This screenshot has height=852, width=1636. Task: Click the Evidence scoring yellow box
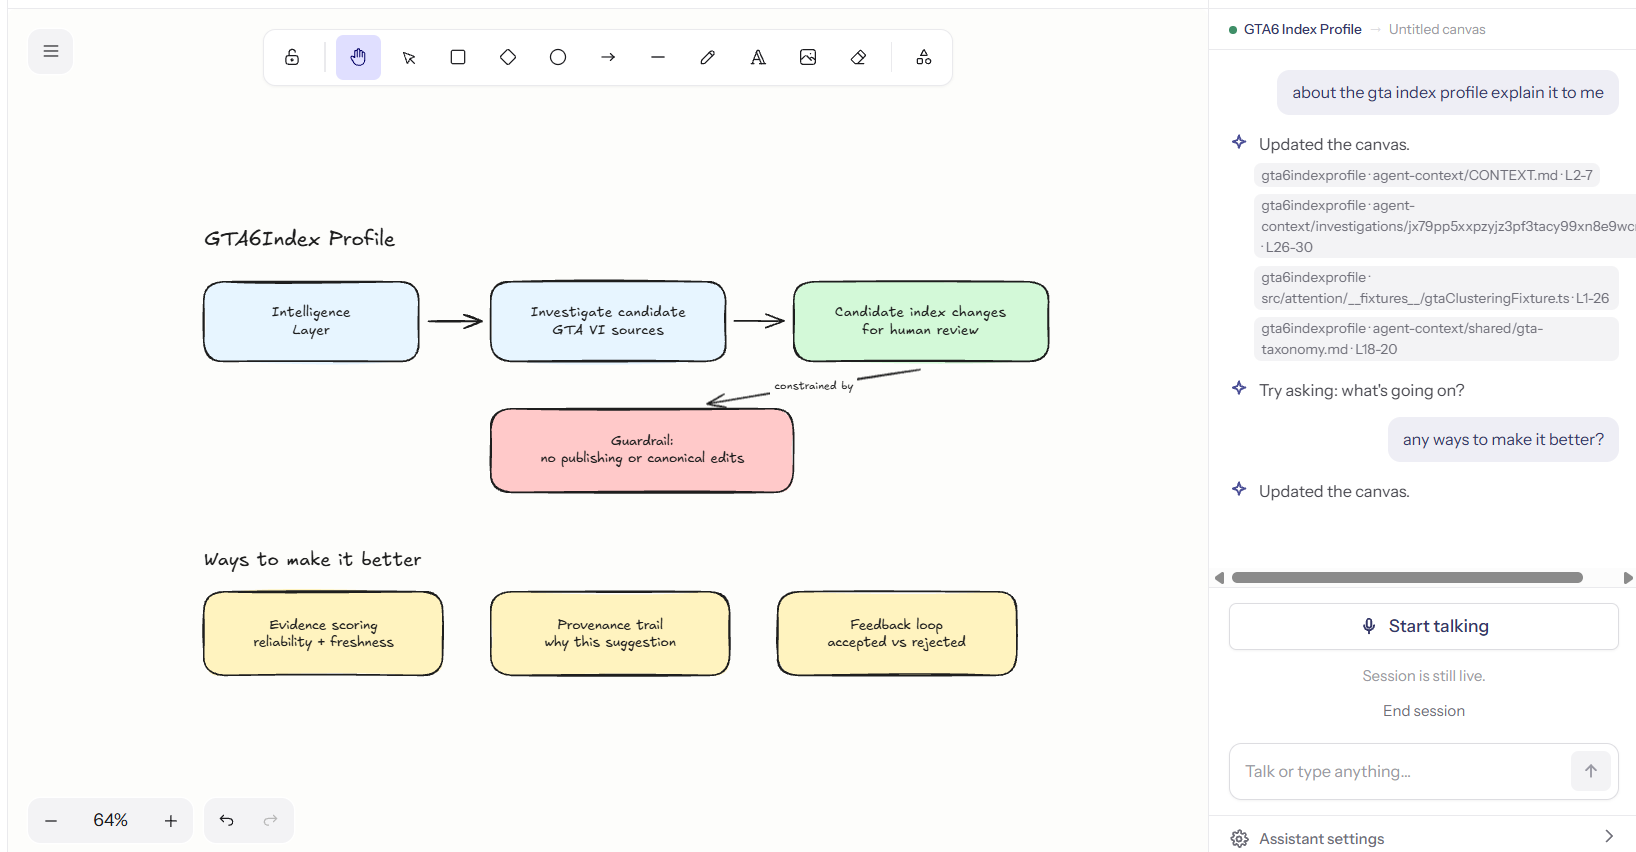click(x=323, y=633)
